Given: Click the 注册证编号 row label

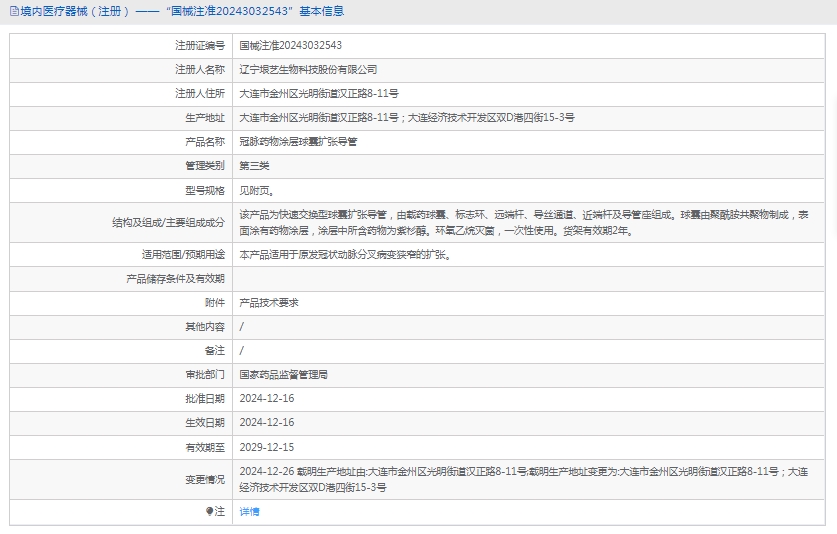Looking at the screenshot, I should 200,46.
